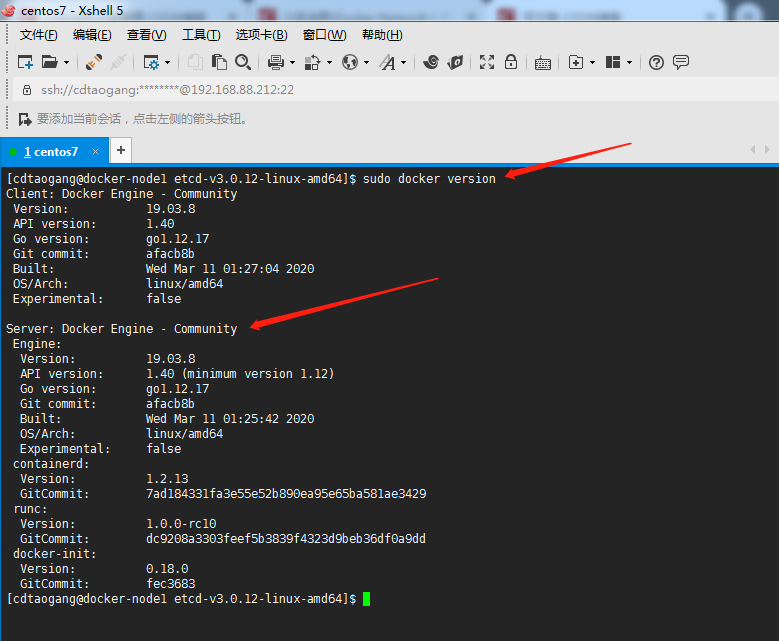
Task: Click the Open session folder icon
Action: coord(50,62)
